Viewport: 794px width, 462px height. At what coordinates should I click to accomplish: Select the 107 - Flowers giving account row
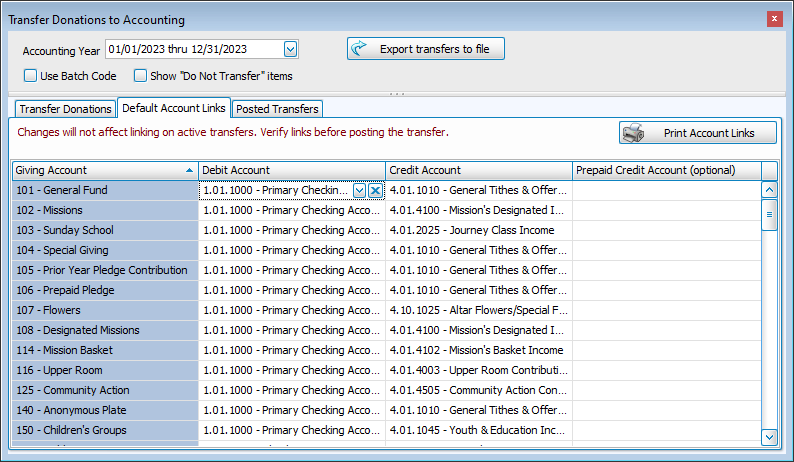104,310
